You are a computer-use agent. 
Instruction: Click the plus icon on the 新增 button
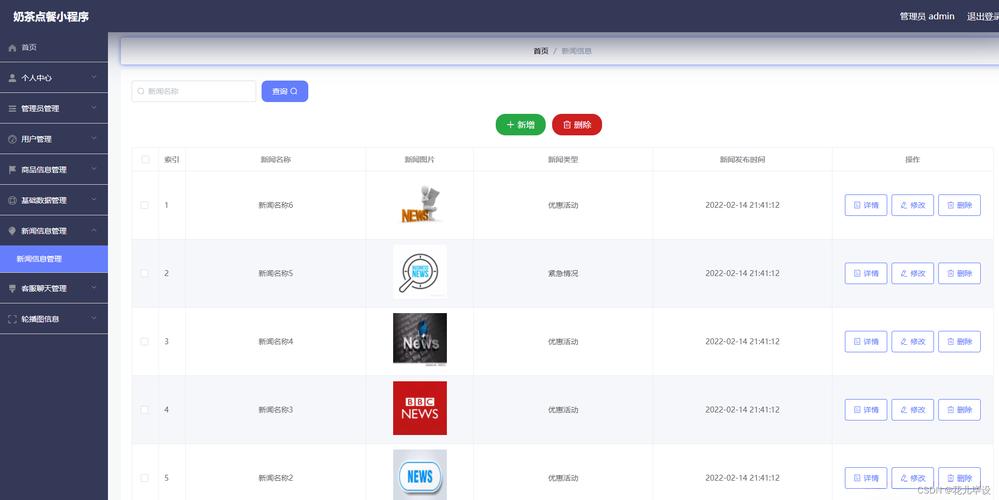[x=510, y=125]
